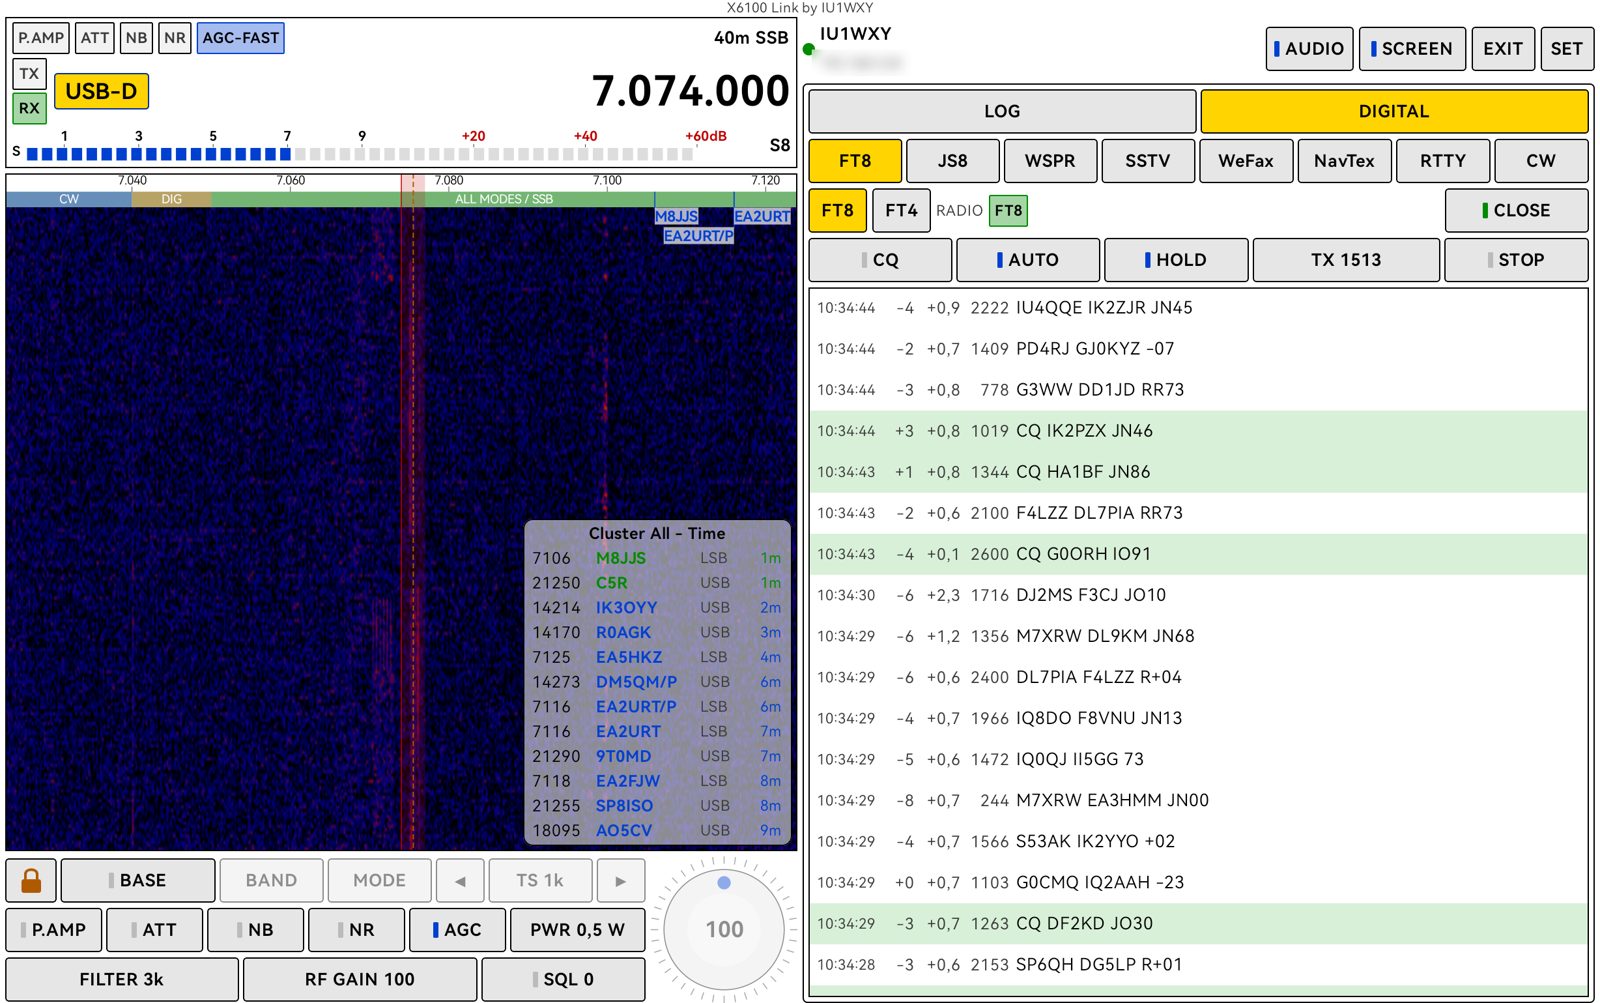Open the MODE selector
The width and height of the screenshot is (1600, 1003).
point(379,880)
